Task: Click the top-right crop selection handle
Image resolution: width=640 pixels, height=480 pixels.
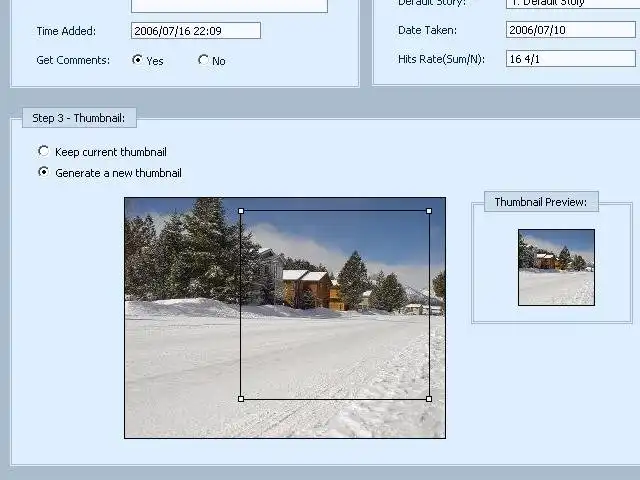Action: 429,211
